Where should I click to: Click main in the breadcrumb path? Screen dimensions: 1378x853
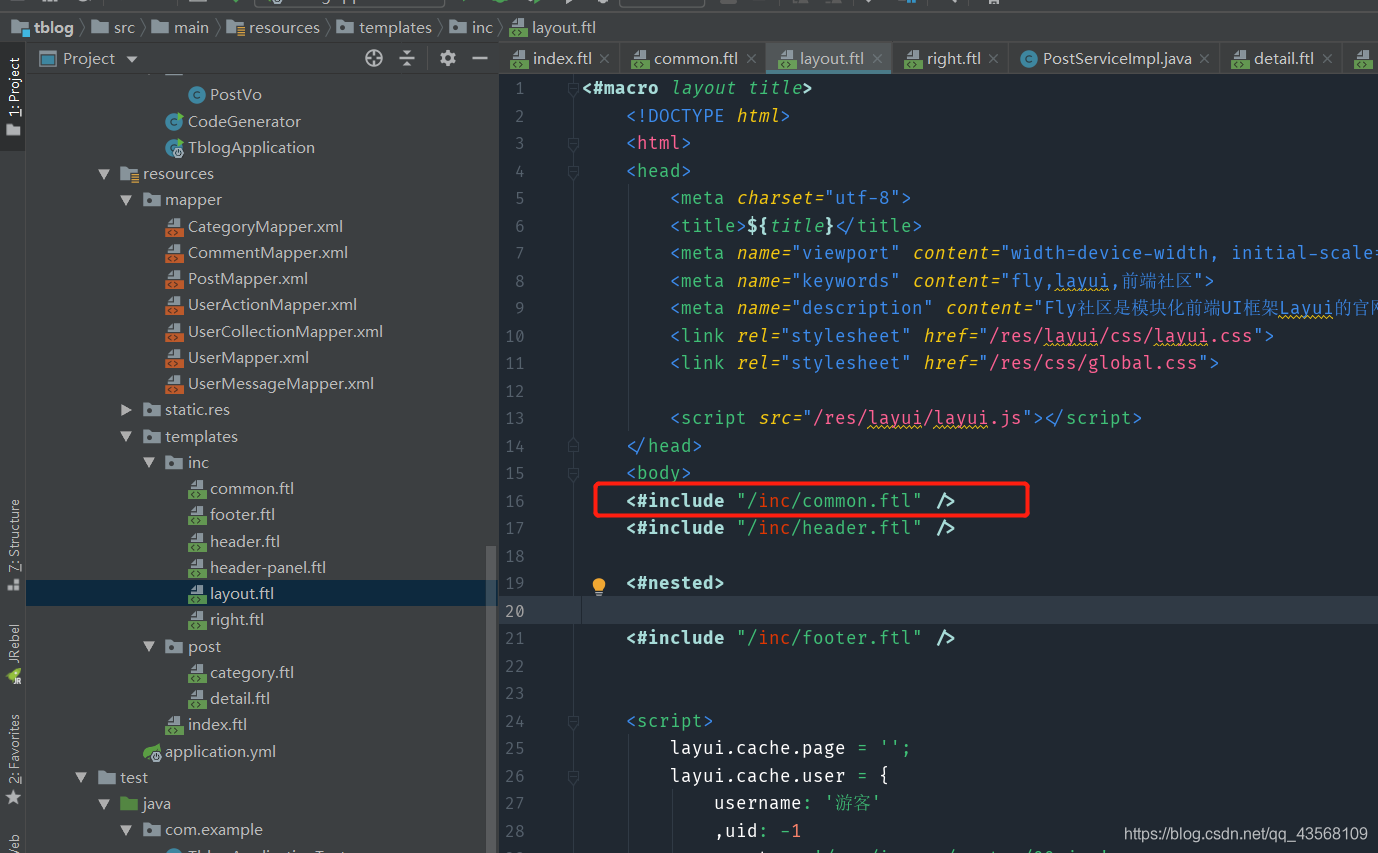point(191,27)
